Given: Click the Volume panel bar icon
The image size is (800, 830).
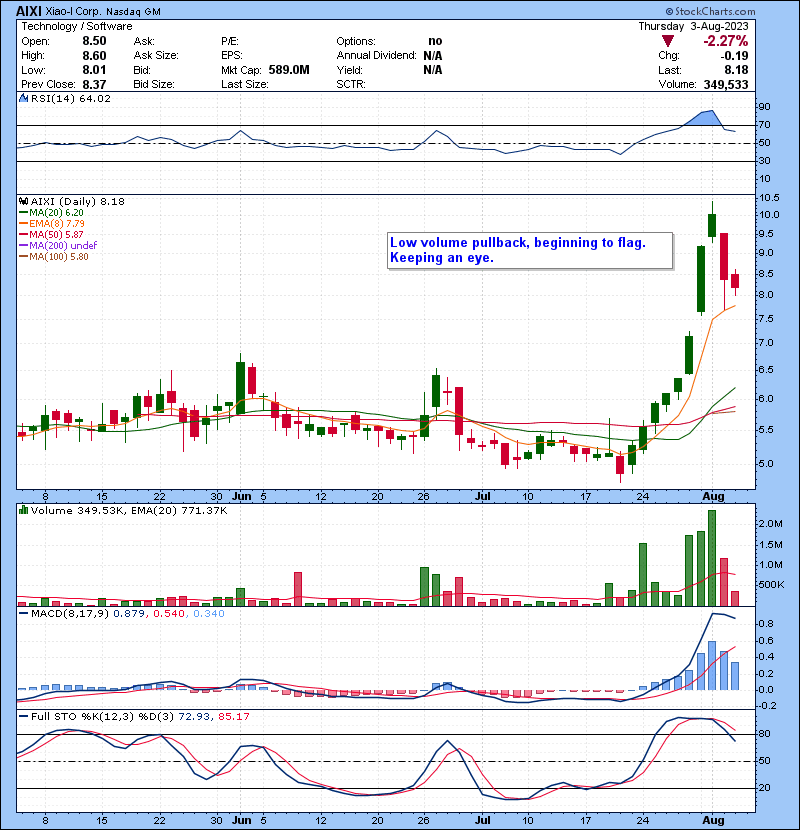Looking at the screenshot, I should (x=23, y=510).
